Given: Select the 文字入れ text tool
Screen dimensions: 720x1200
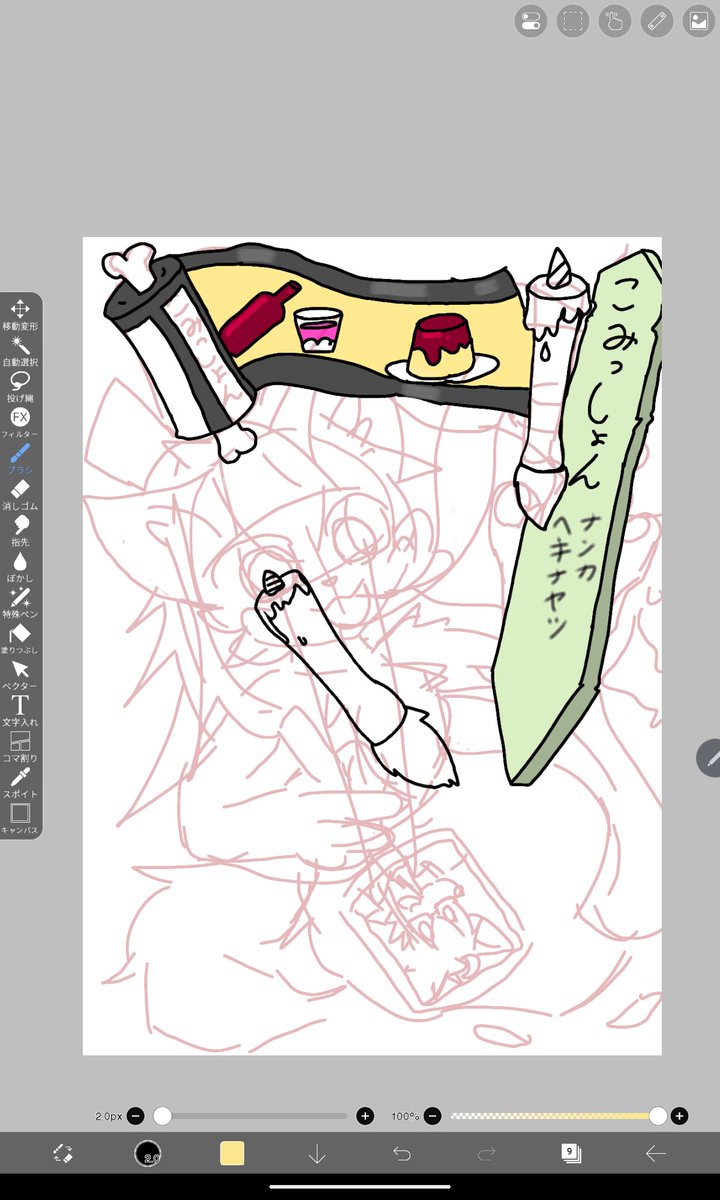Looking at the screenshot, I should pos(20,710).
